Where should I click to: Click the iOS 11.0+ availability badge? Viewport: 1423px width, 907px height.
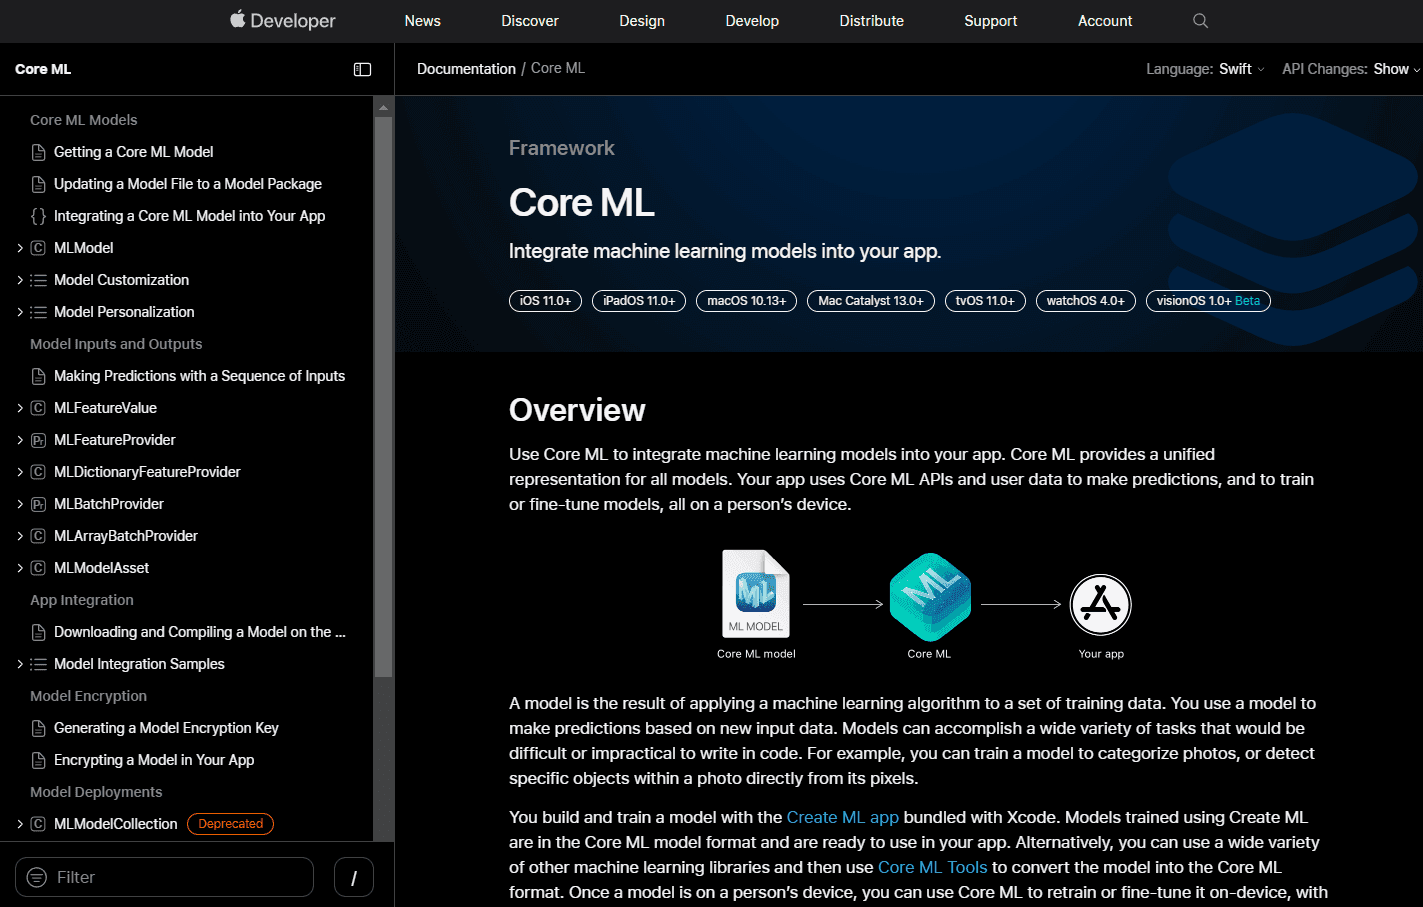(545, 301)
